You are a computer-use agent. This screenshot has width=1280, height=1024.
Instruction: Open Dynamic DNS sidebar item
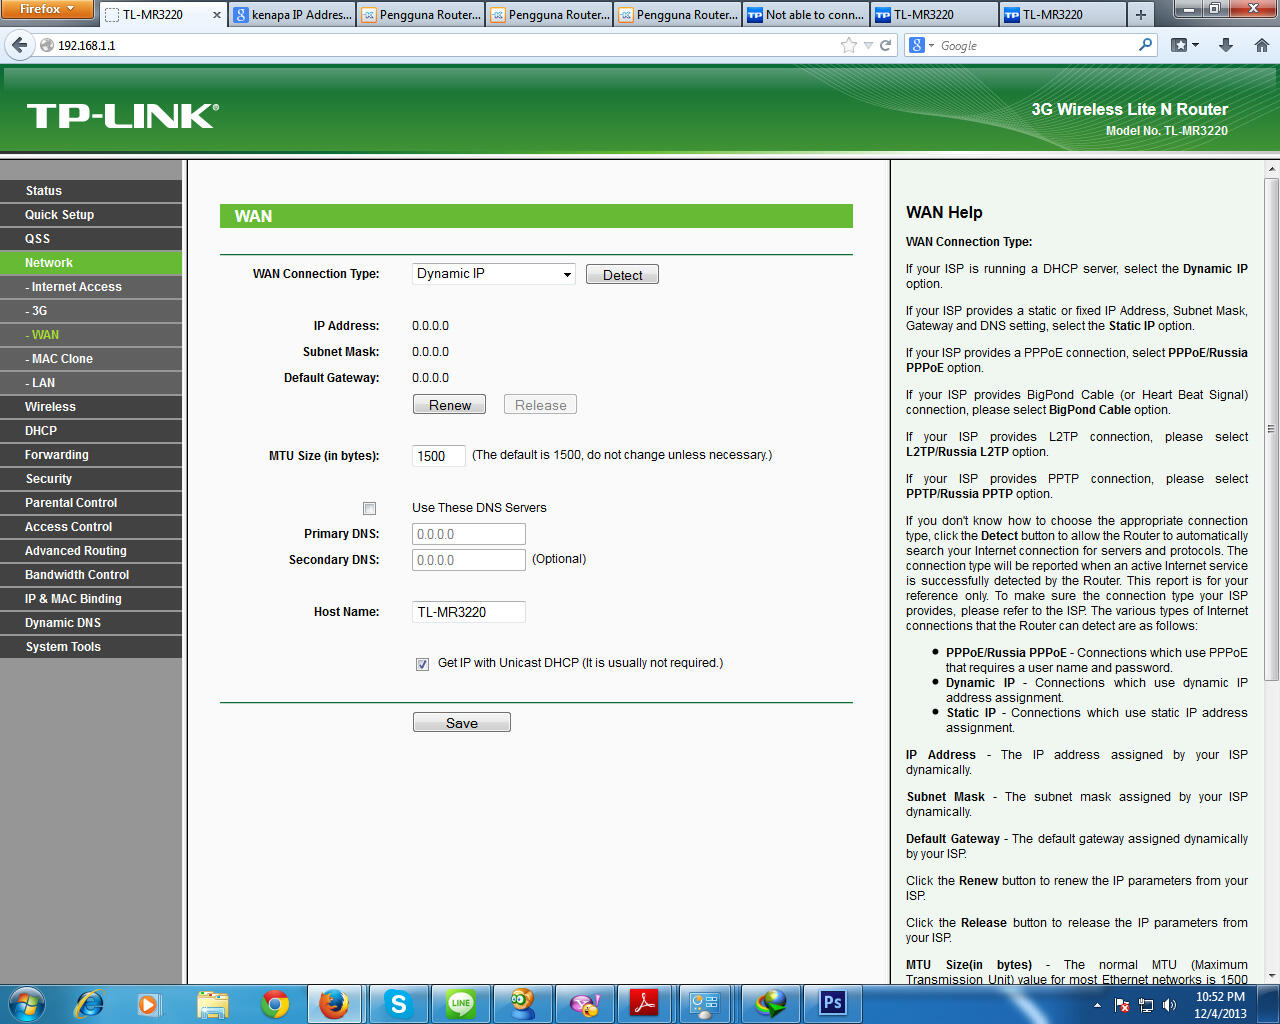[91, 623]
